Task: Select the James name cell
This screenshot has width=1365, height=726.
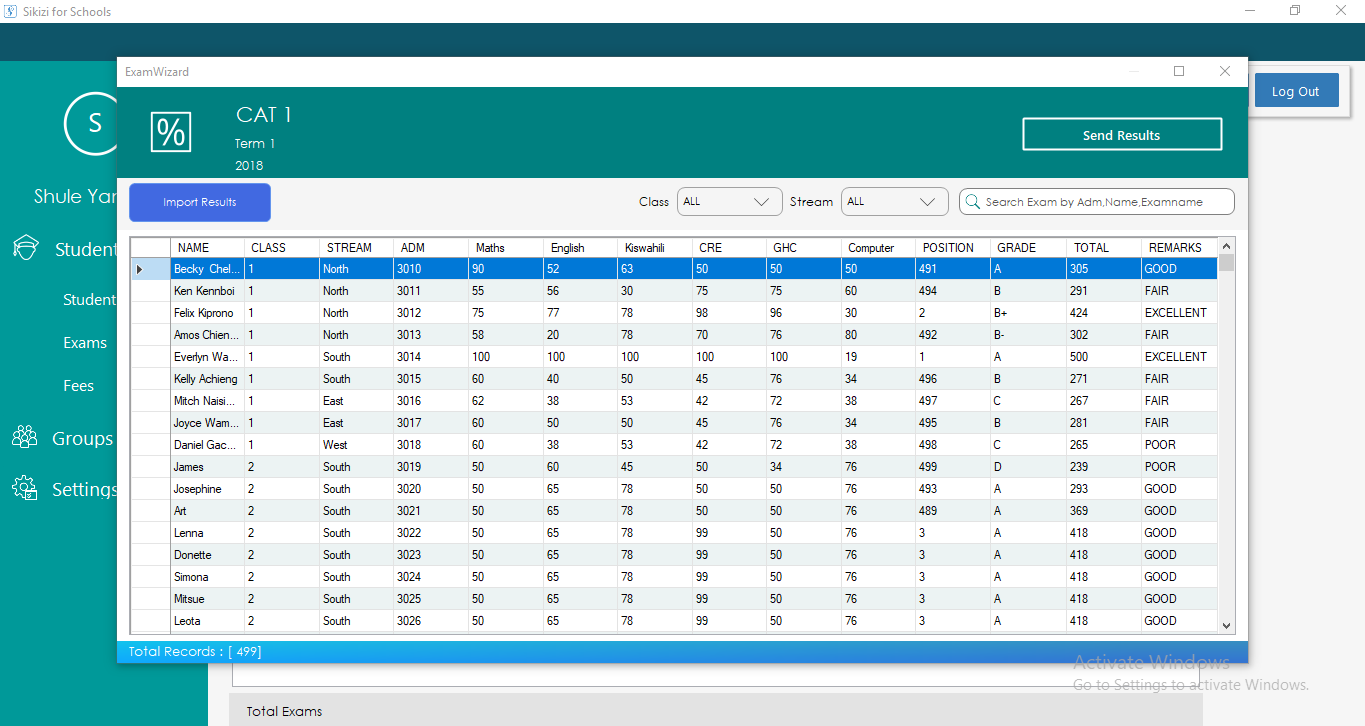Action: pos(207,467)
